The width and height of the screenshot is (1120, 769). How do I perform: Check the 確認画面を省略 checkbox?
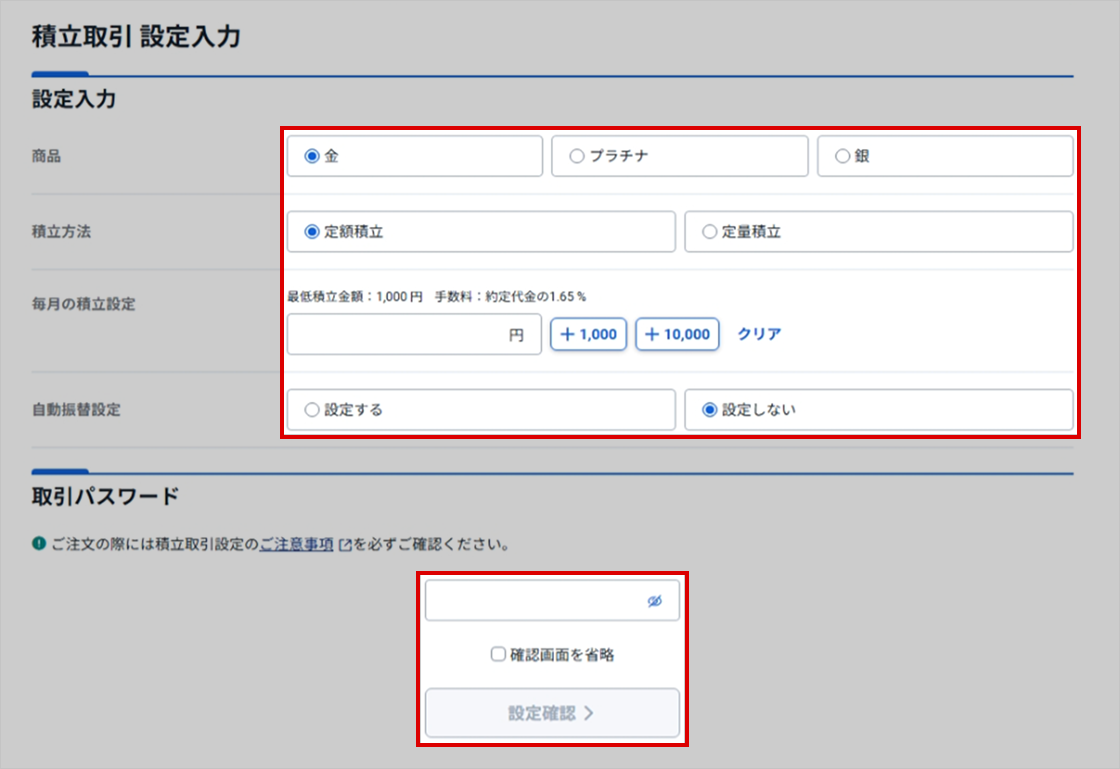tap(498, 655)
